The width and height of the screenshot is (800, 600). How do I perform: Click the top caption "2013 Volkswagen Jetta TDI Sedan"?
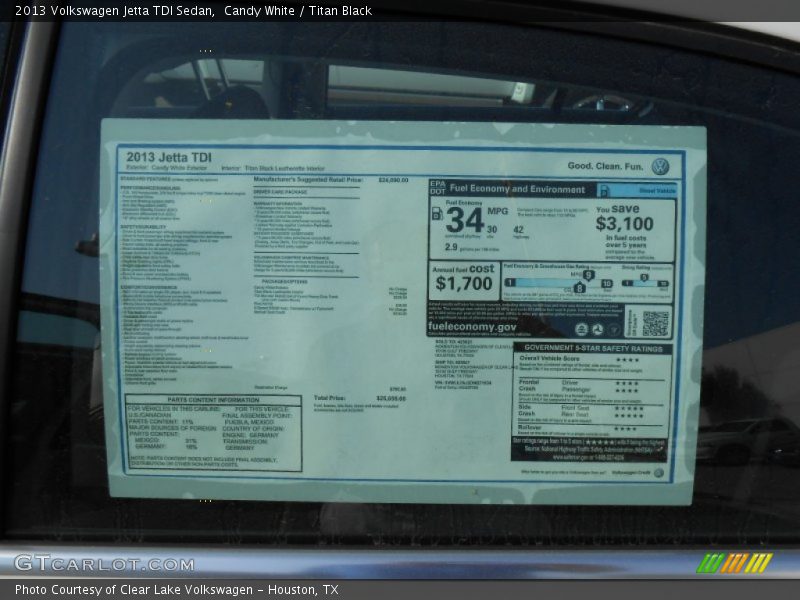click(x=114, y=11)
